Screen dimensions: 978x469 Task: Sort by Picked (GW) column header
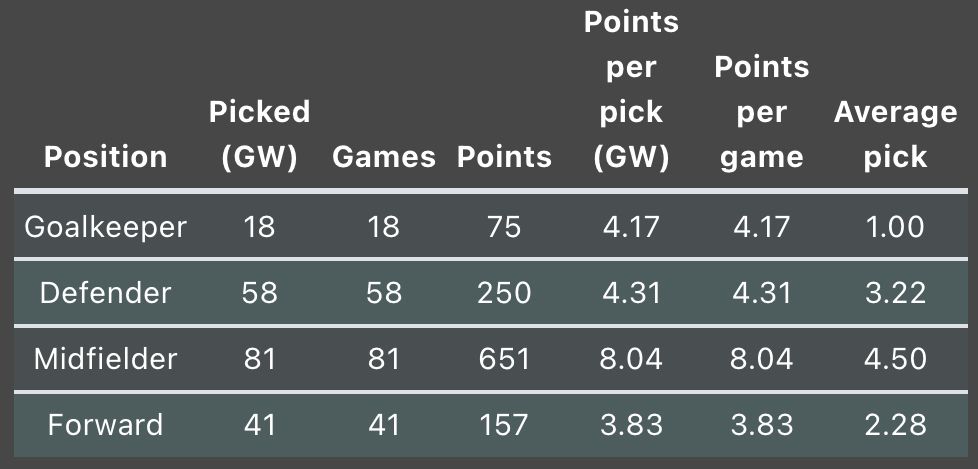259,135
